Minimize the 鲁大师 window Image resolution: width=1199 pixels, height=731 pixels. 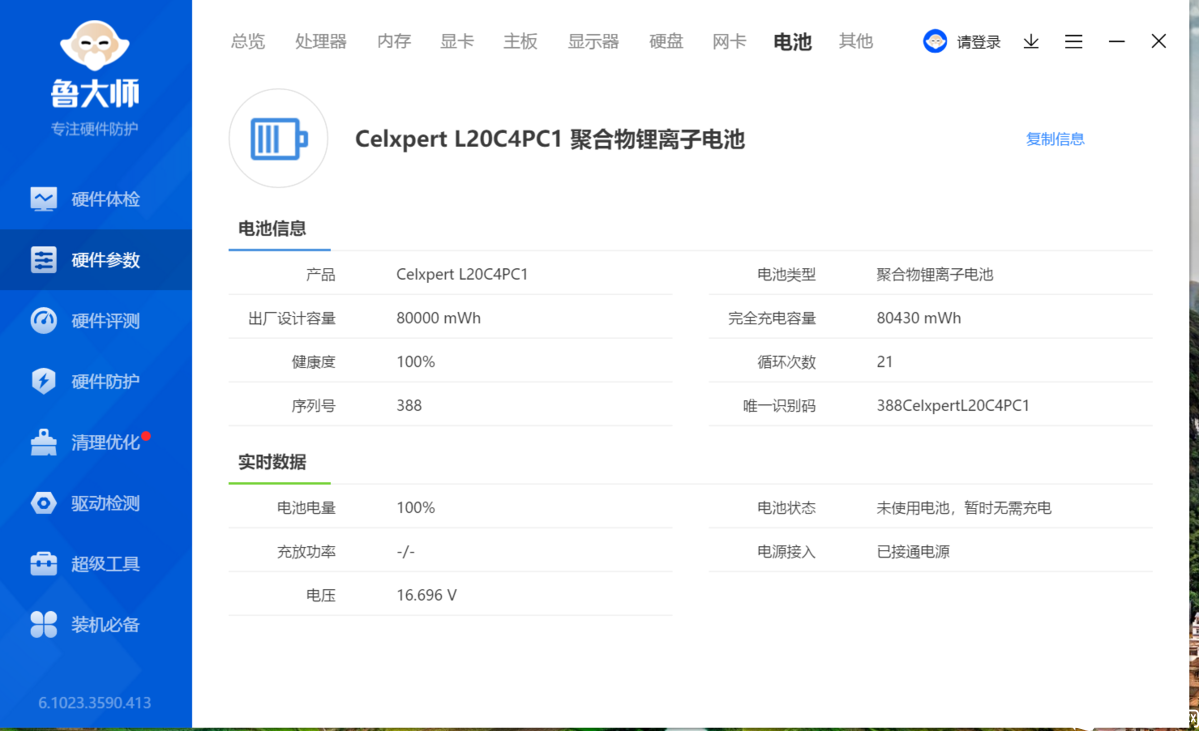click(1116, 41)
